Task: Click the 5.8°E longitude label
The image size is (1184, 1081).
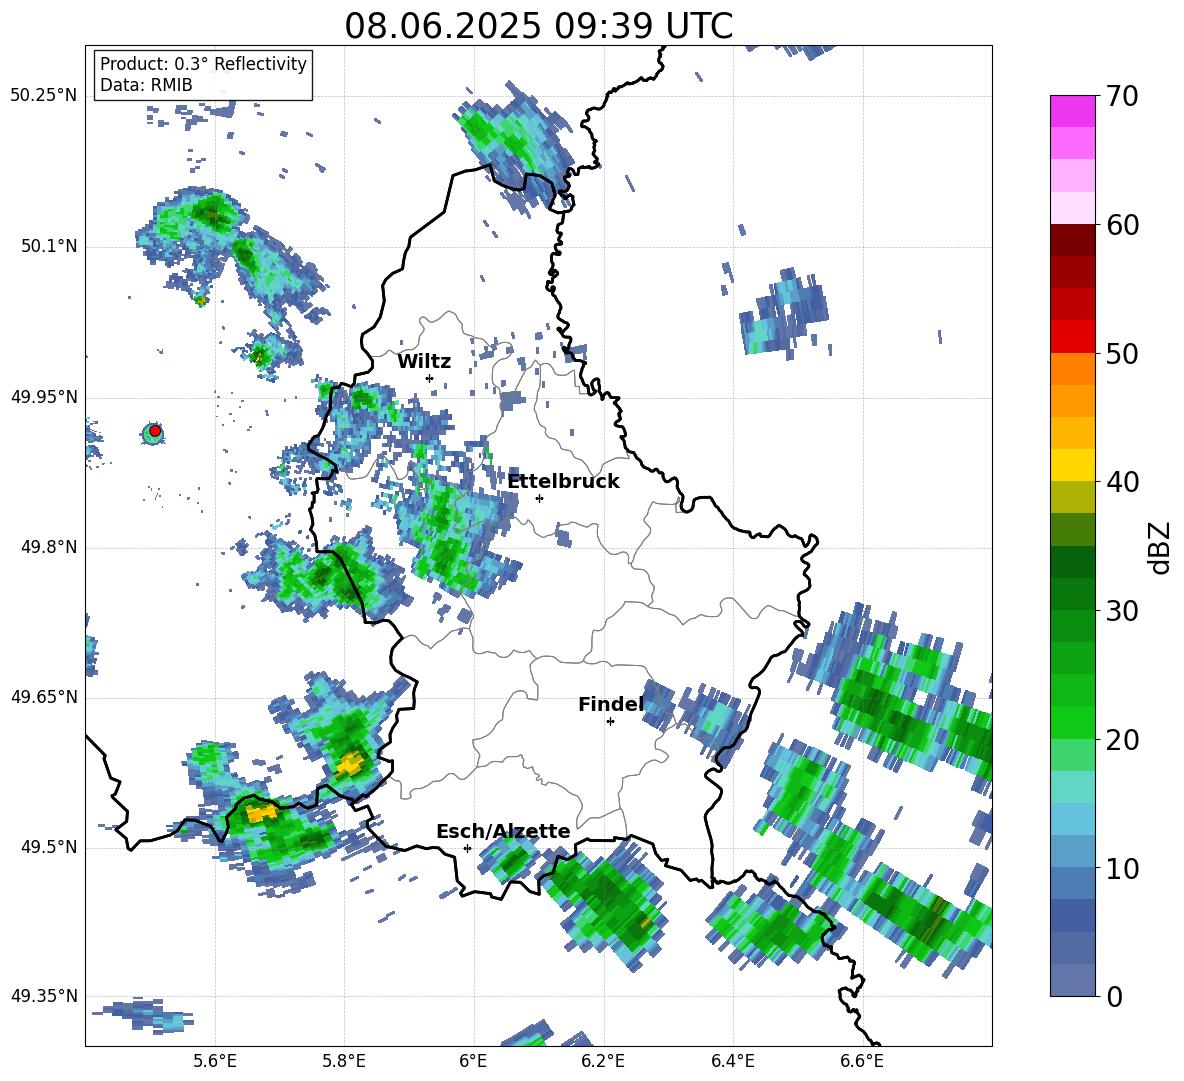Action: tap(344, 1061)
